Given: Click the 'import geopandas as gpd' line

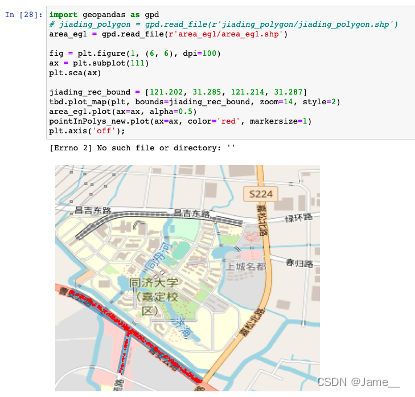Looking at the screenshot, I should [x=104, y=15].
